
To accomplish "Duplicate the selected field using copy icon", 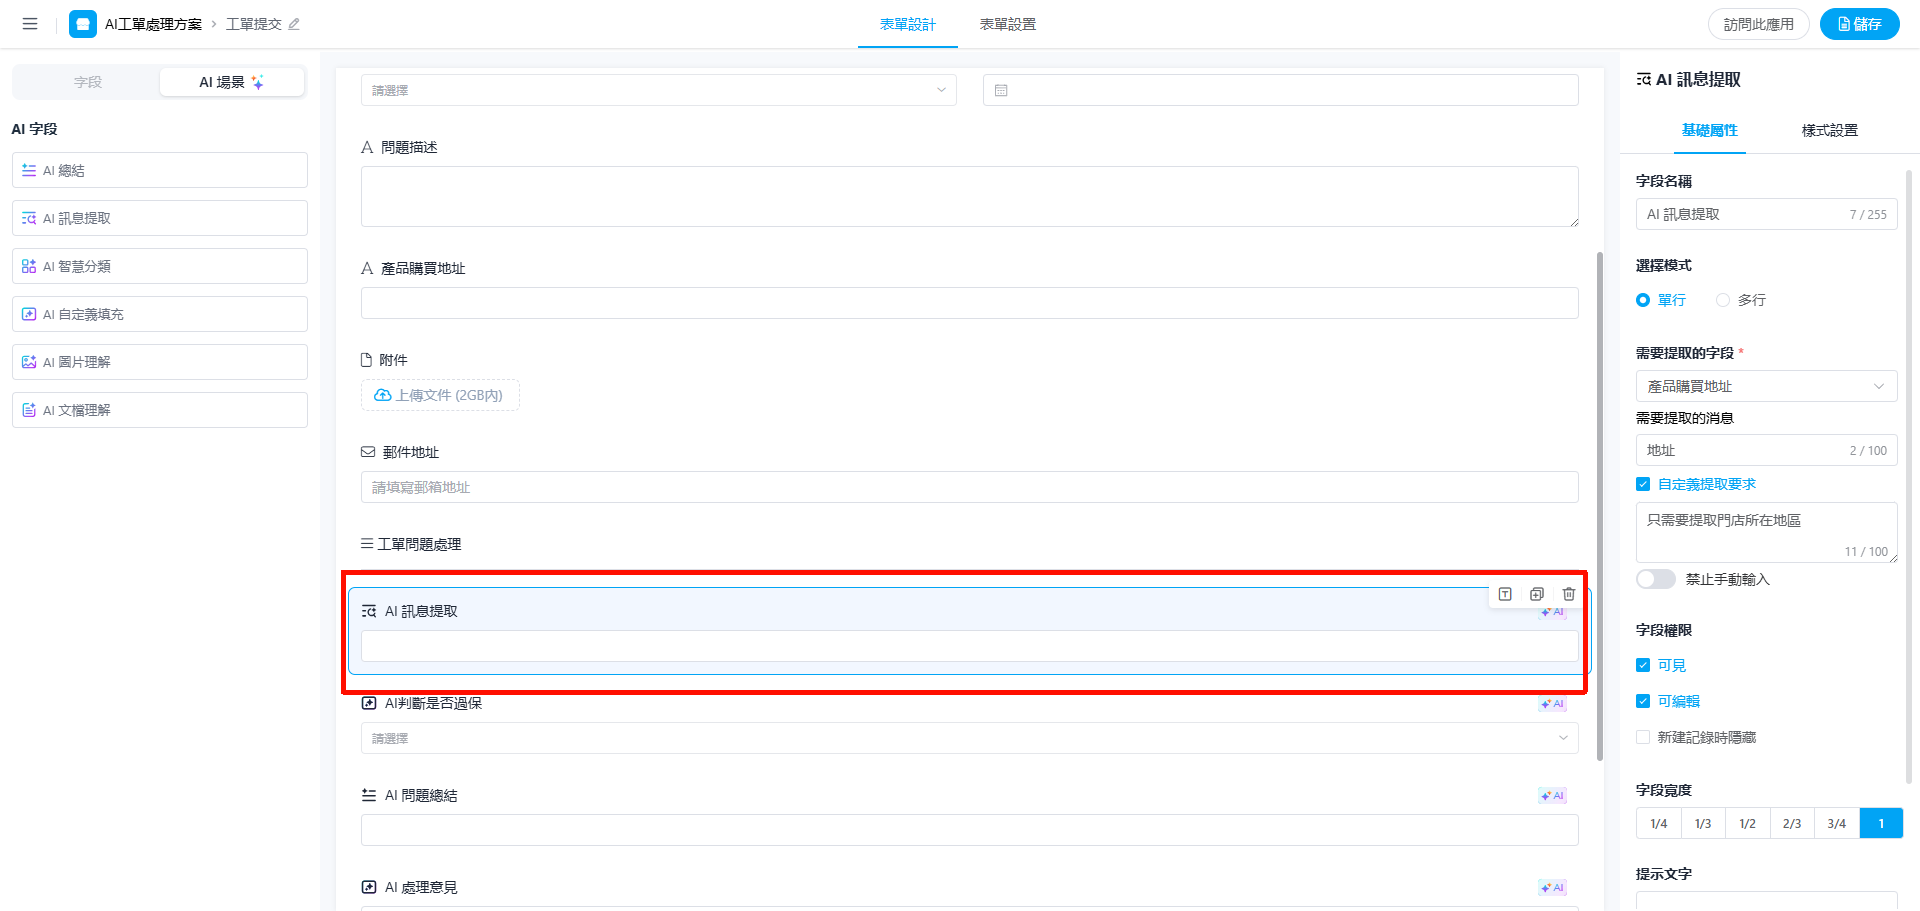I will point(1537,594).
